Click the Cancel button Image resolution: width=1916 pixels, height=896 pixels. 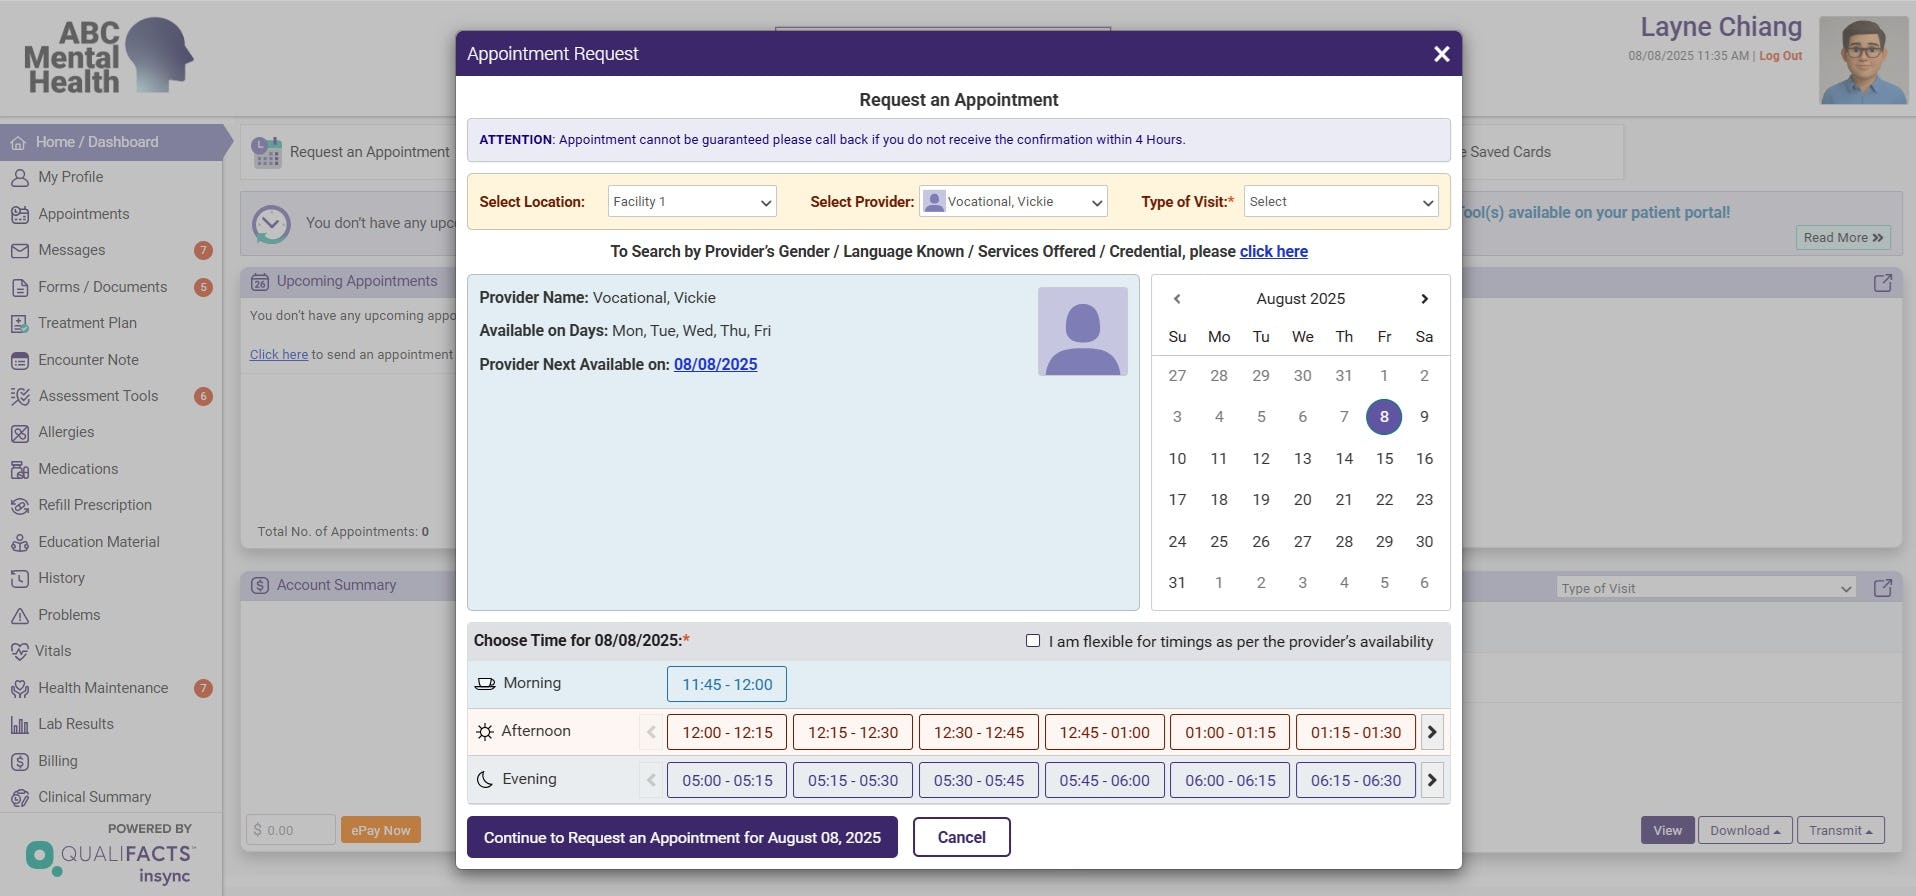tap(961, 837)
